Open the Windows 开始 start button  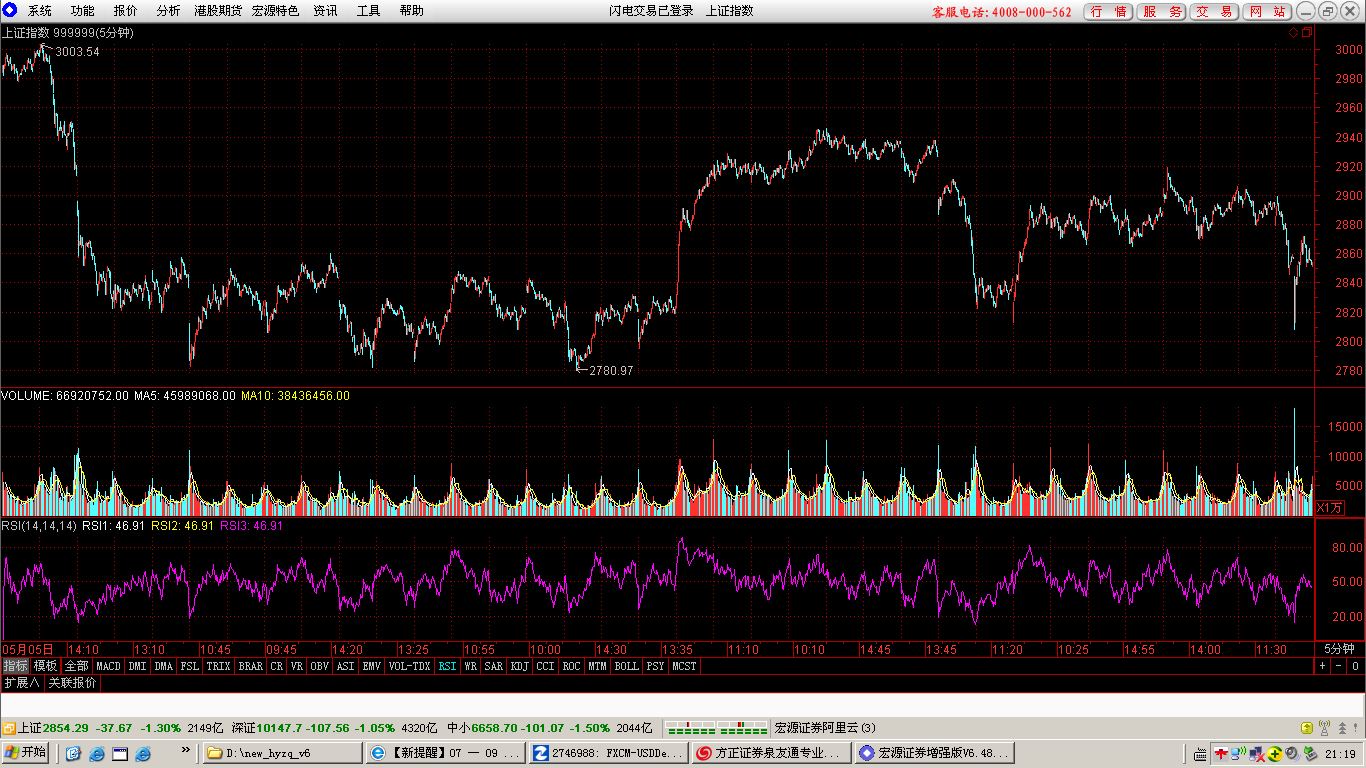pyautogui.click(x=26, y=753)
